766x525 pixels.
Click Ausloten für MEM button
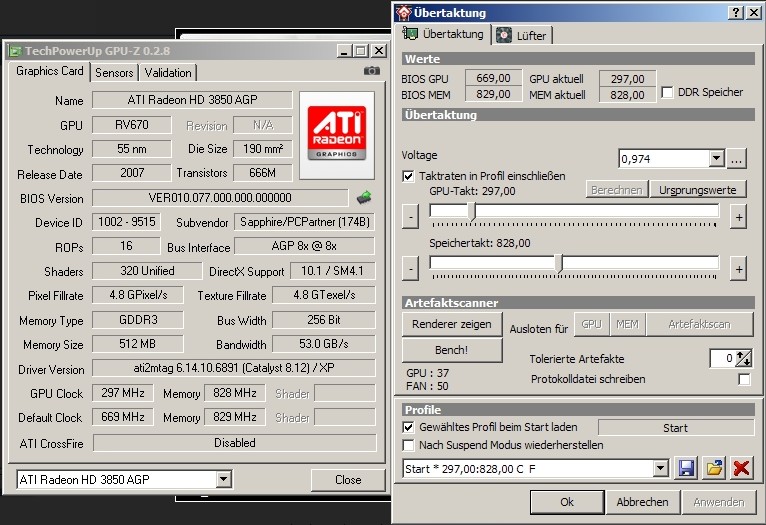click(x=627, y=324)
